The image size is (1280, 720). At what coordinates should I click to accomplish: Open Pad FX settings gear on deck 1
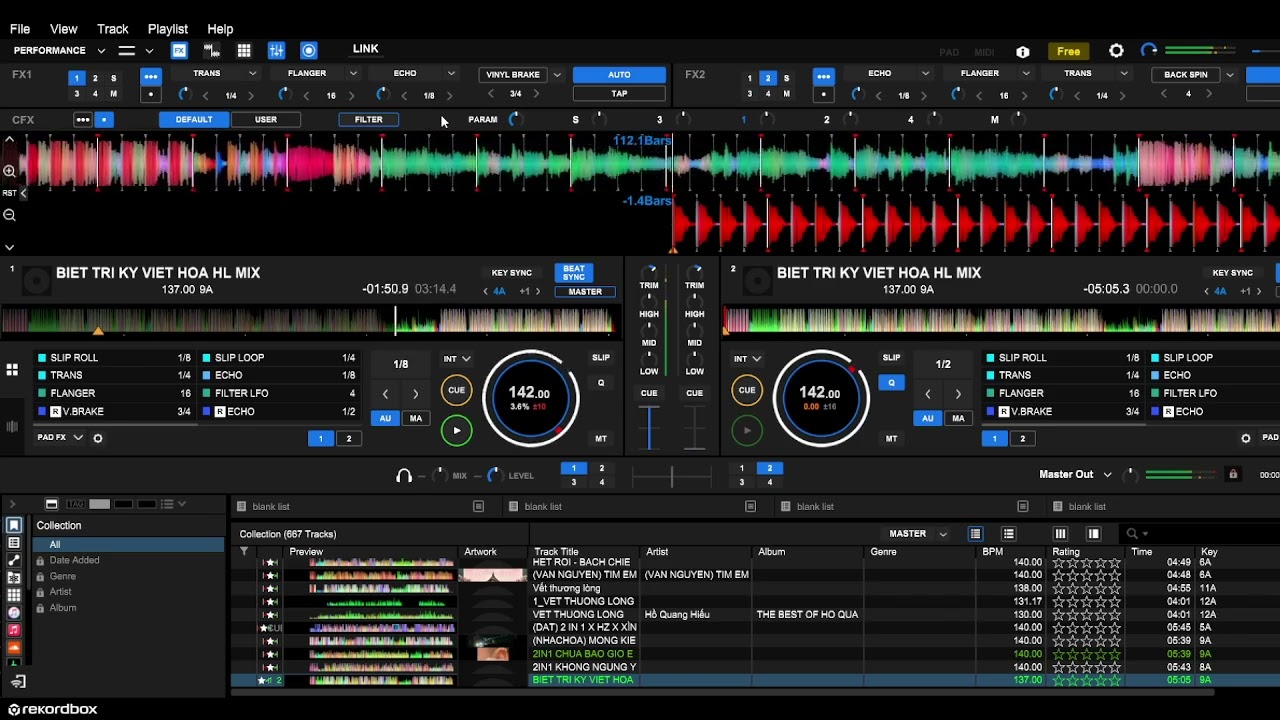point(98,438)
